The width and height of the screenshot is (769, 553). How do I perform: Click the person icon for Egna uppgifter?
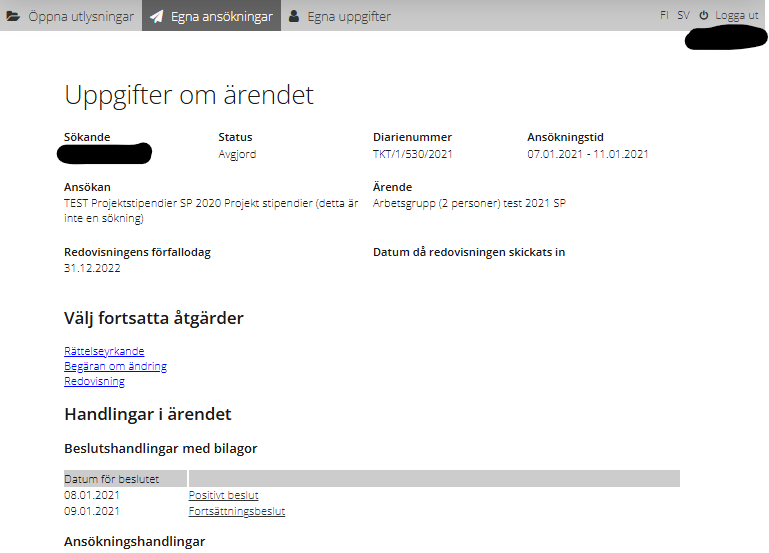(294, 16)
